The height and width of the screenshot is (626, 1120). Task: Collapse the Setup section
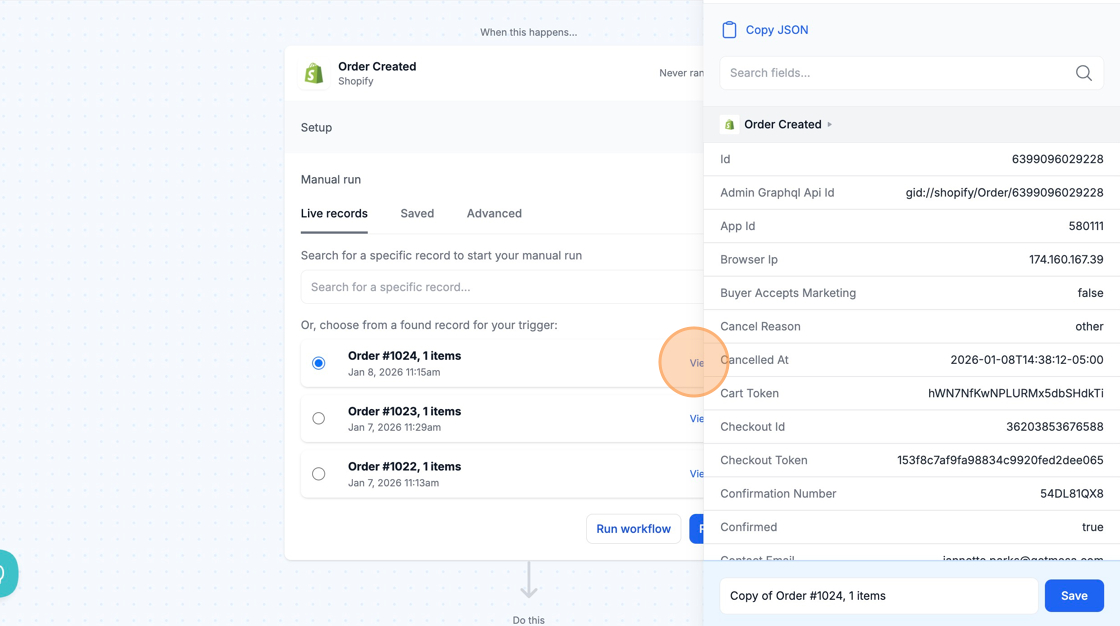pos(317,128)
